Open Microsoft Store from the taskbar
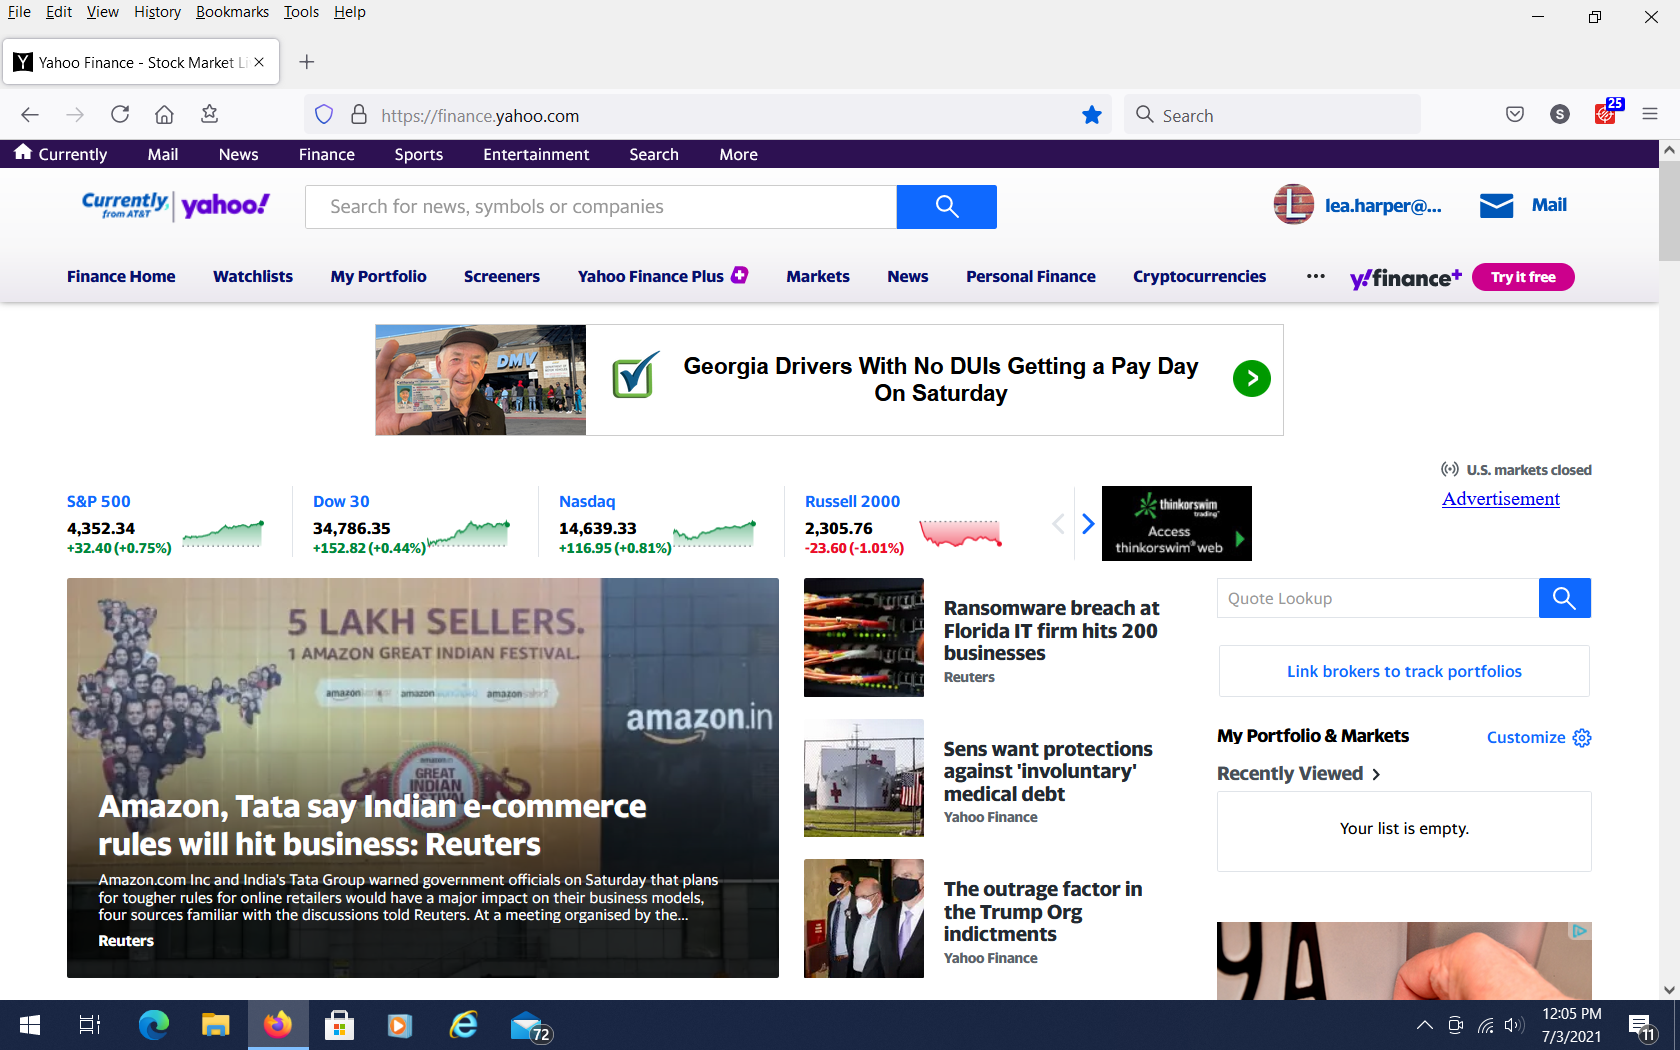 pyautogui.click(x=339, y=1025)
